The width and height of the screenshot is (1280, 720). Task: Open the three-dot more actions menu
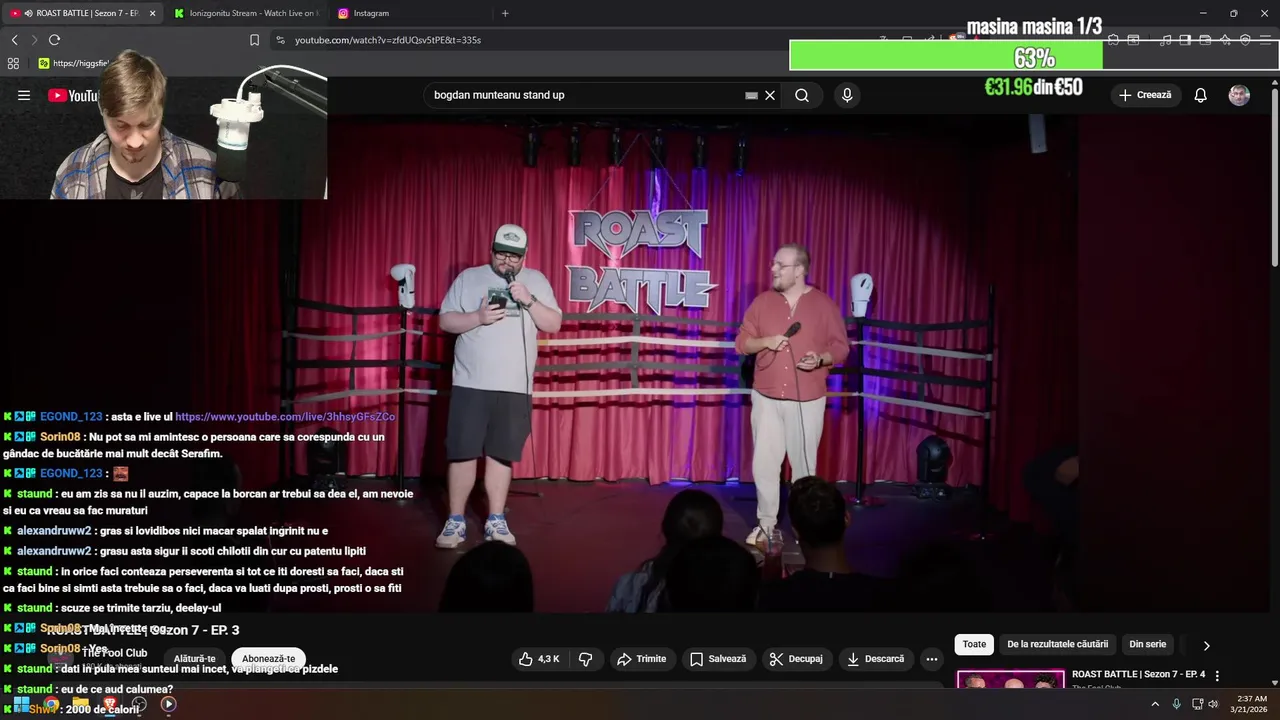click(932, 659)
